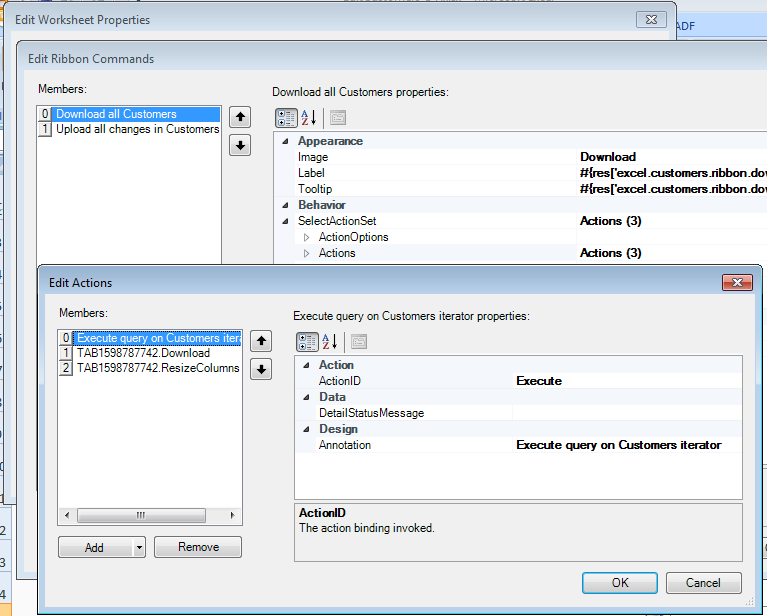Select Download all Customers member
The image size is (767, 616).
136,114
